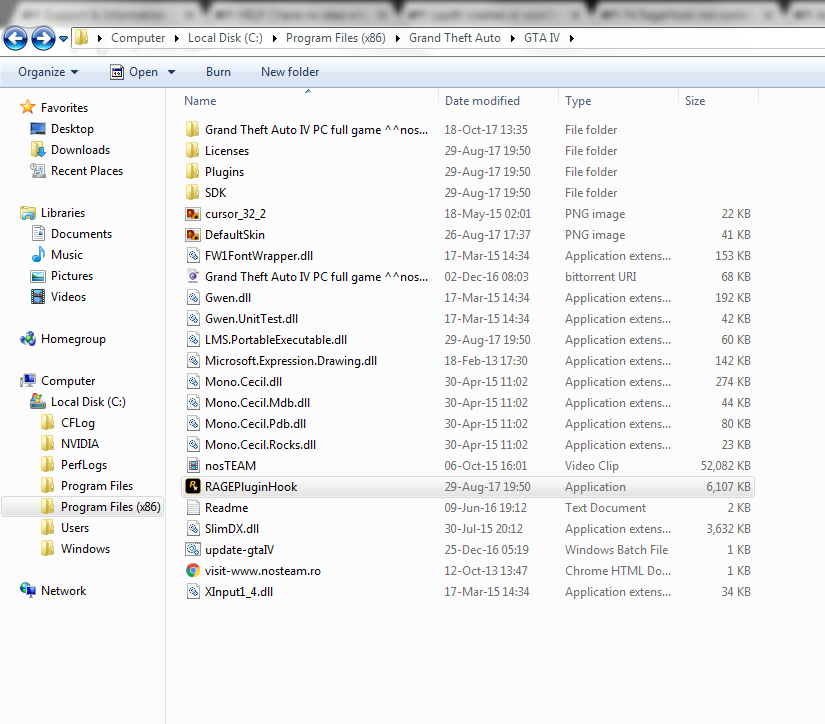Expand the arrow after Local Disk (C:) breadcrumb
Image resolution: width=825 pixels, height=724 pixels.
(275, 38)
